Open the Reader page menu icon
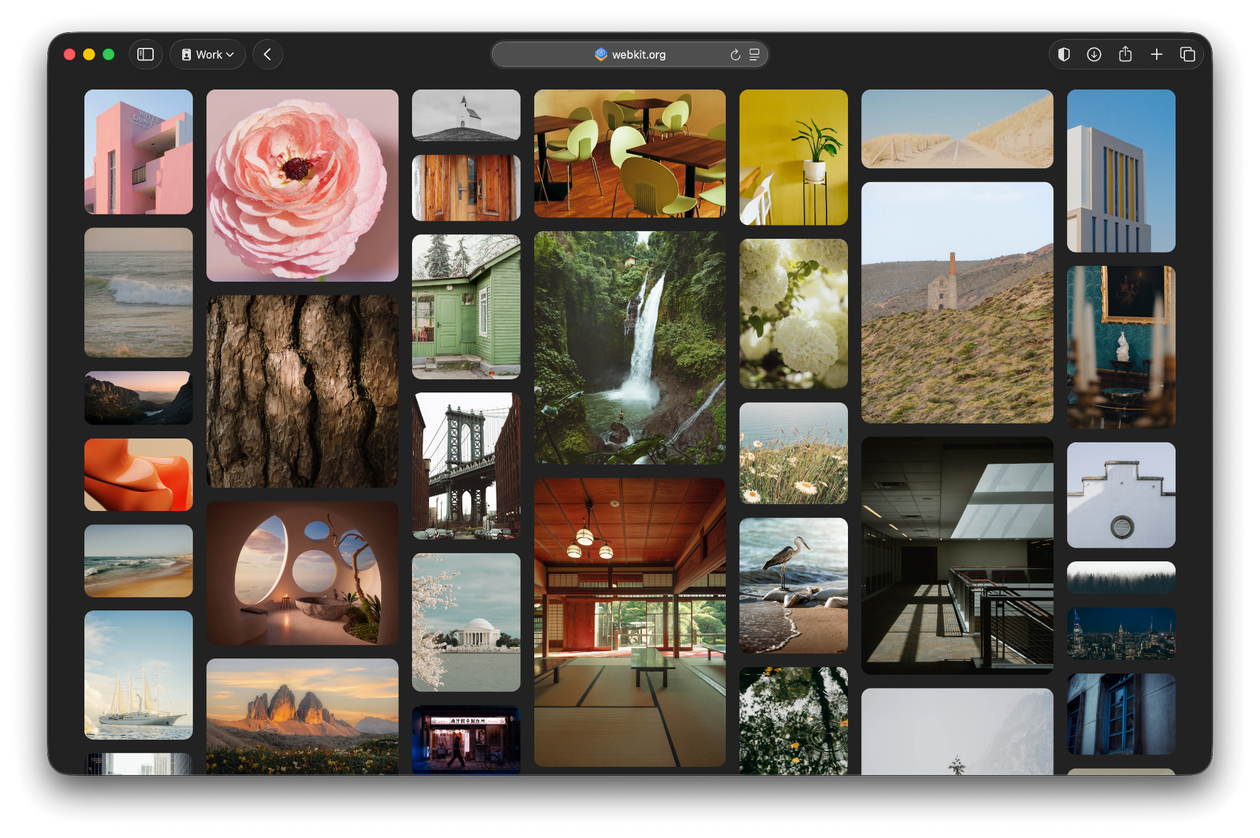Image resolution: width=1260 pixels, height=838 pixels. tap(755, 55)
